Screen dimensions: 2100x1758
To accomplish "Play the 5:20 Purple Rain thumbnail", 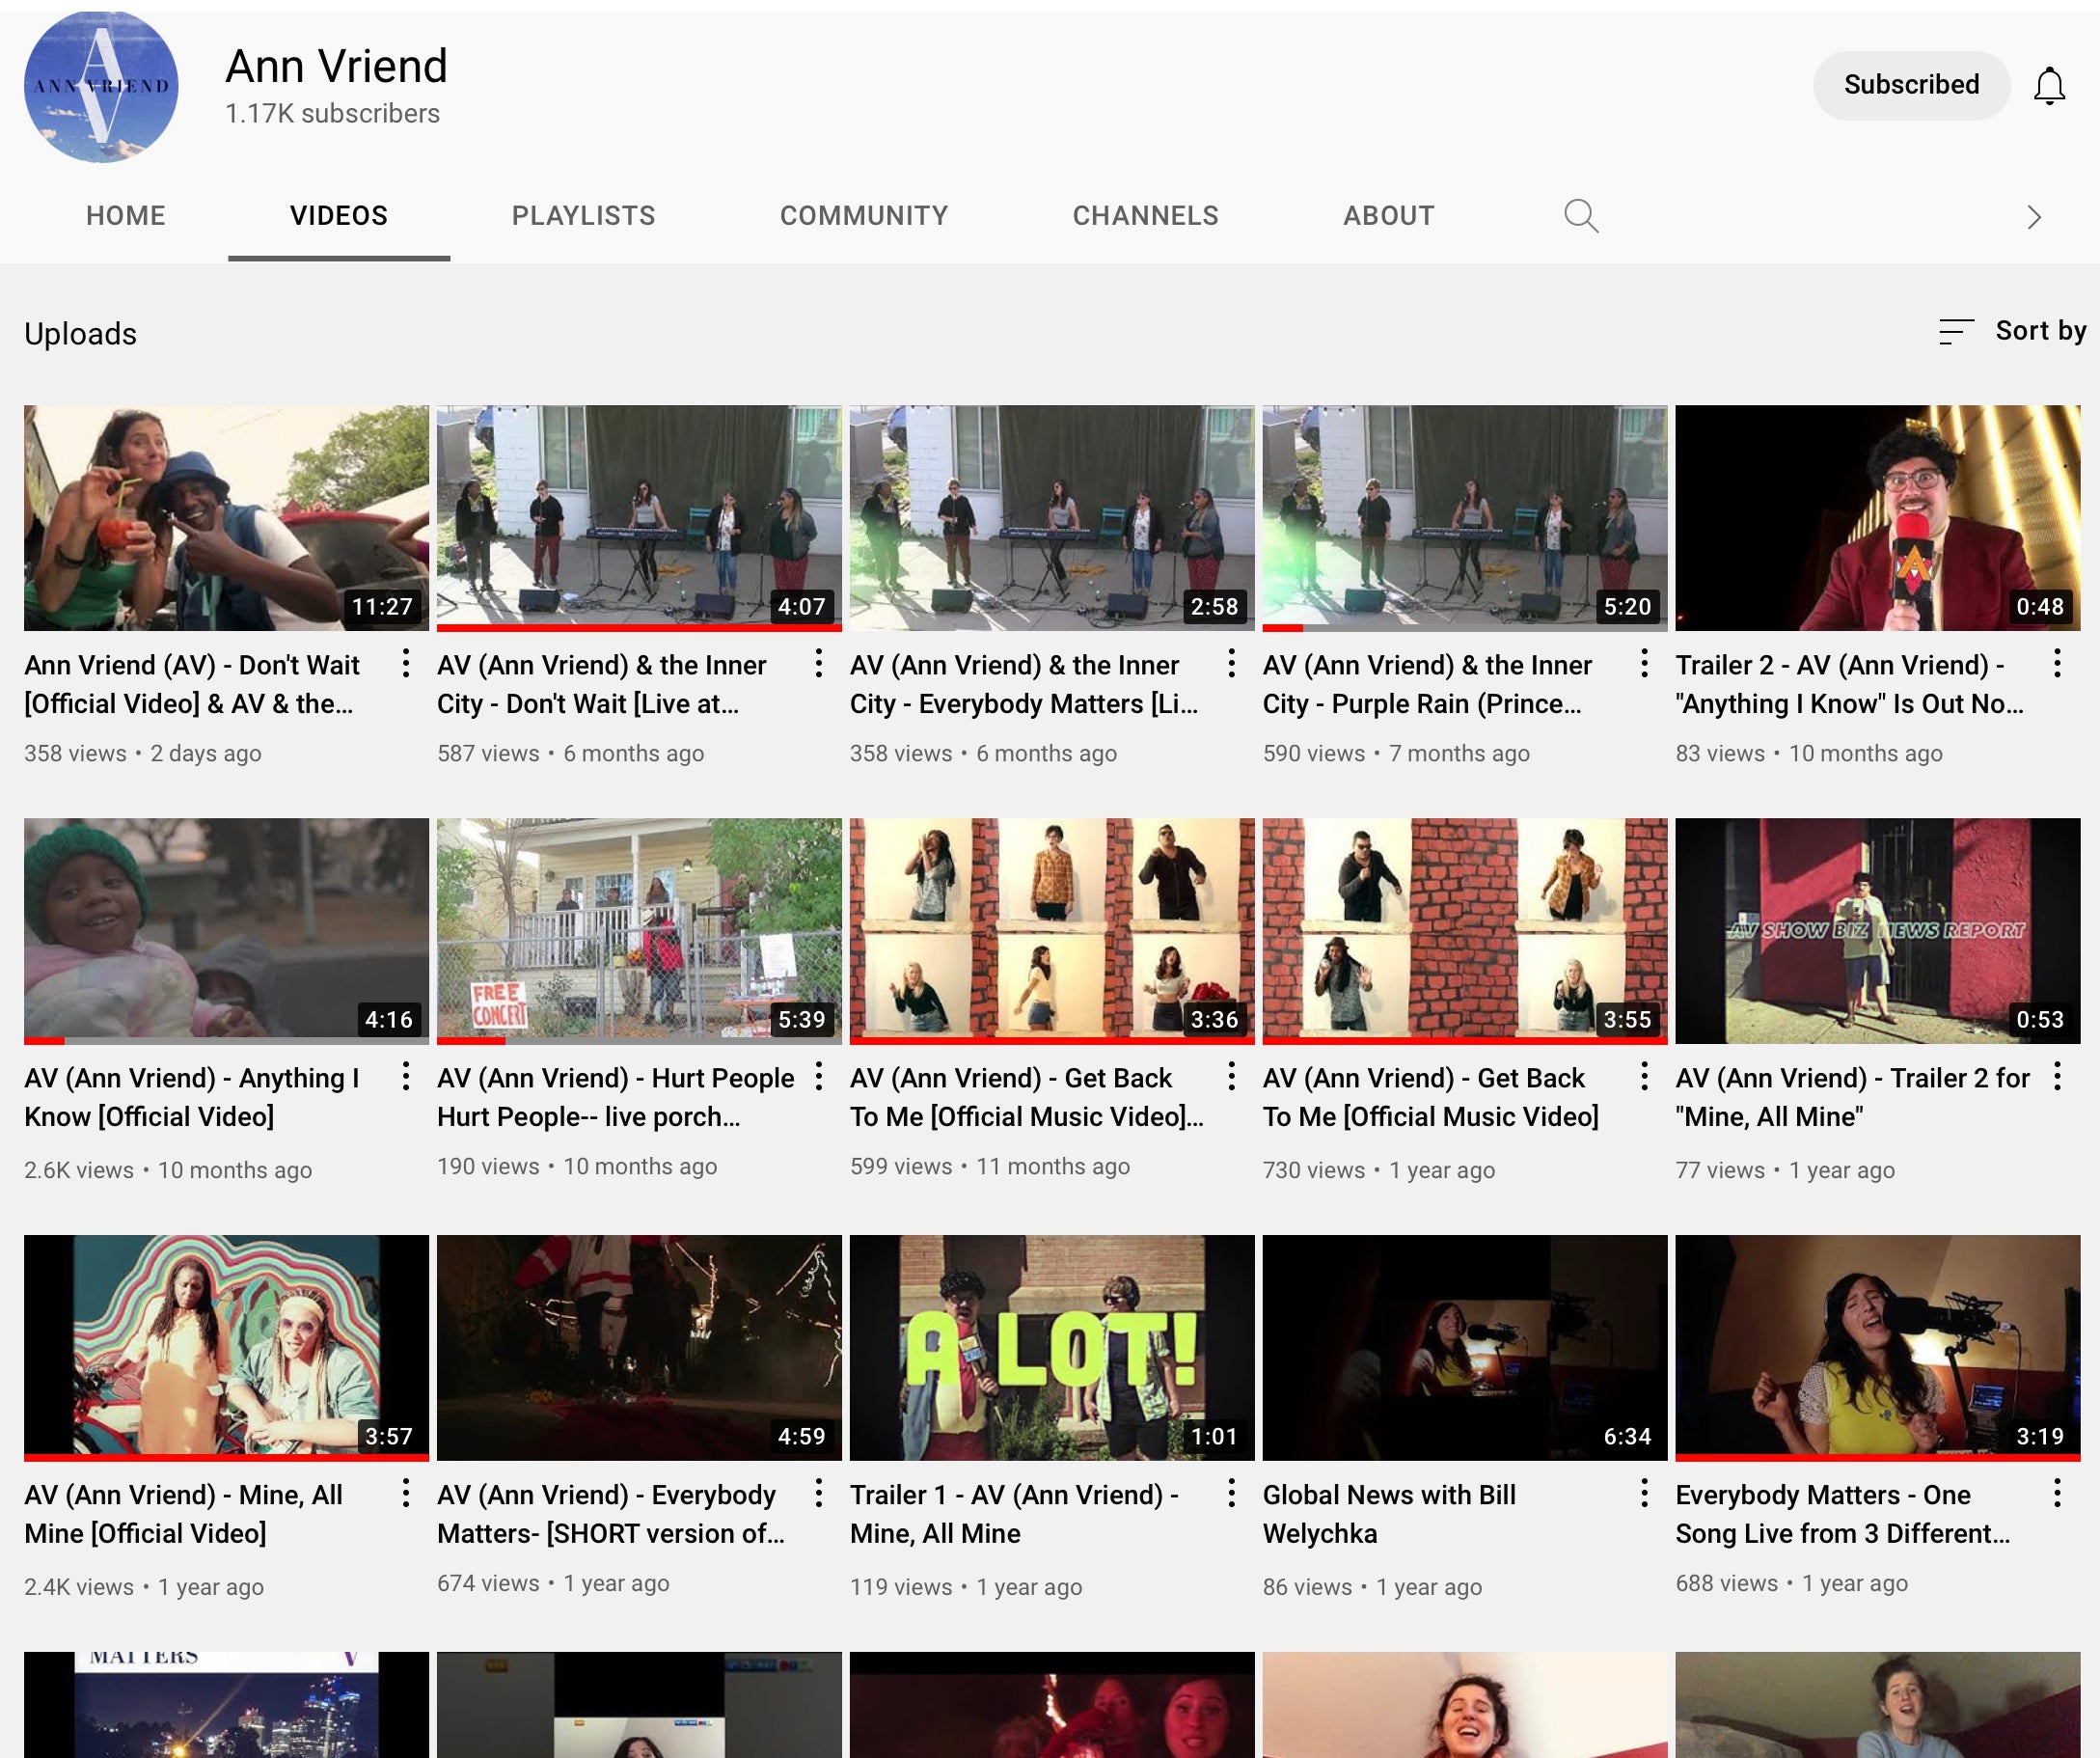I will (1465, 518).
